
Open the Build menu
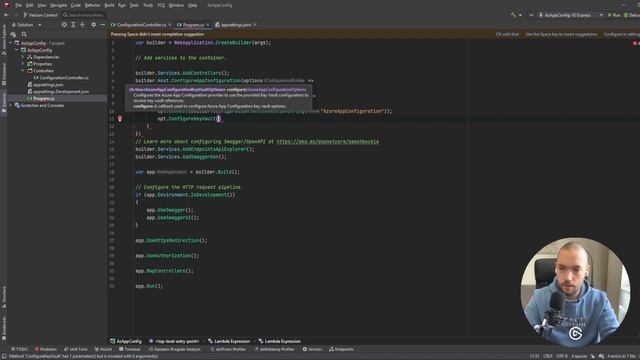[109, 5]
